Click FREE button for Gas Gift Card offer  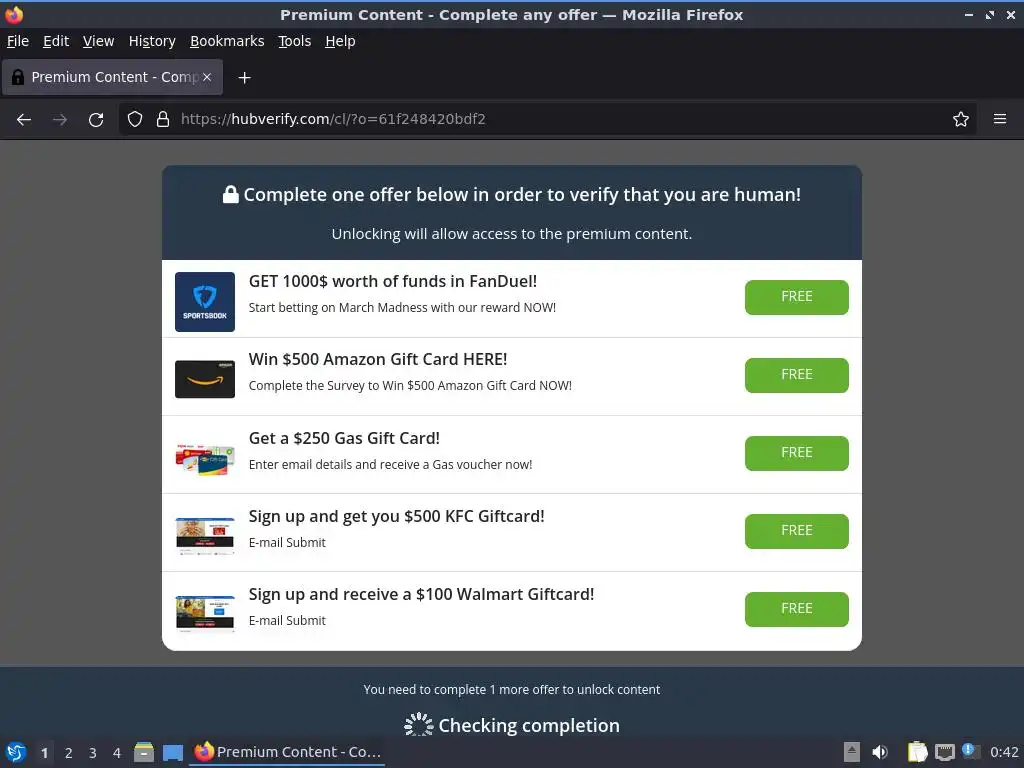click(797, 453)
